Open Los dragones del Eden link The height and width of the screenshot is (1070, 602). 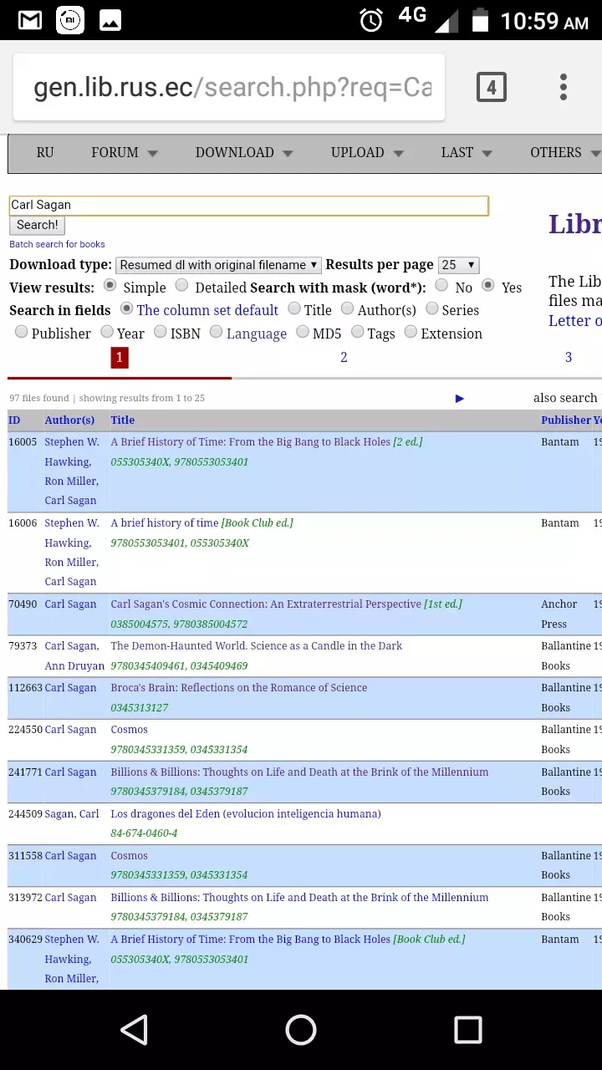(x=246, y=813)
